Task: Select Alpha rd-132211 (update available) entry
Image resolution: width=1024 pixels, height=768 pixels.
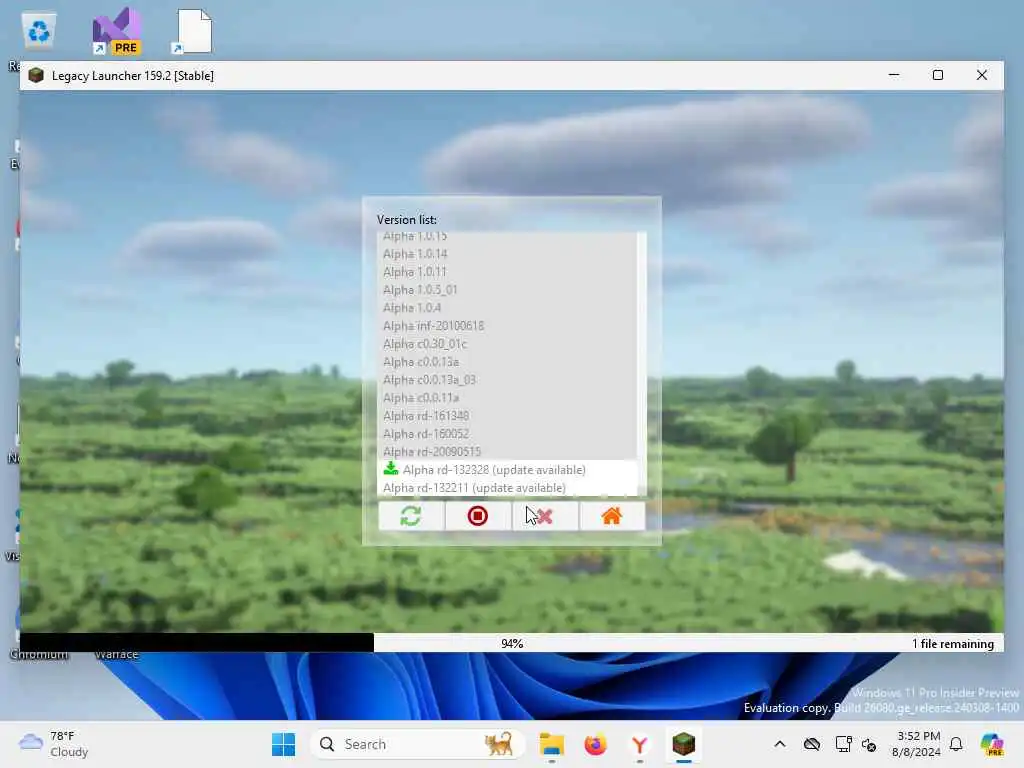Action: pyautogui.click(x=507, y=488)
